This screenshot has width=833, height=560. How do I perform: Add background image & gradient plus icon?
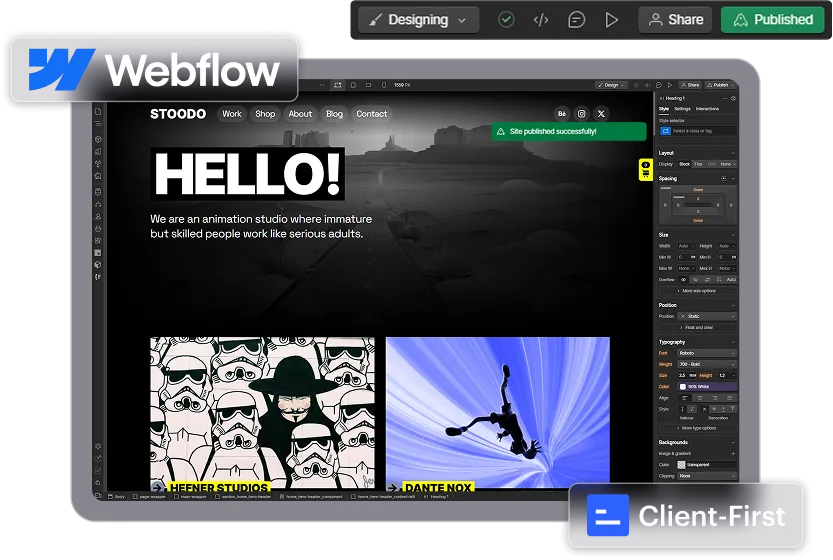[733, 454]
